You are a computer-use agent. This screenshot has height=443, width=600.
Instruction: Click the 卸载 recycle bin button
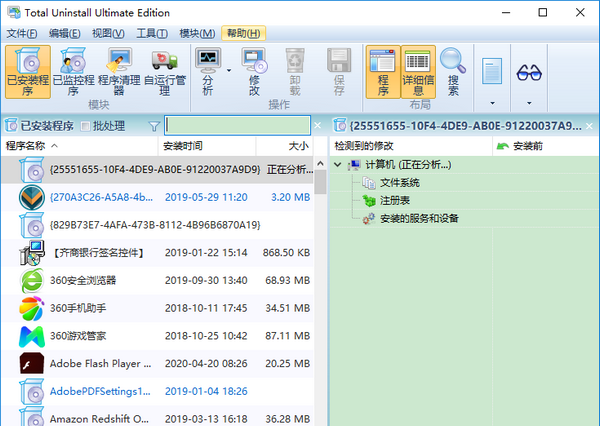coord(295,72)
